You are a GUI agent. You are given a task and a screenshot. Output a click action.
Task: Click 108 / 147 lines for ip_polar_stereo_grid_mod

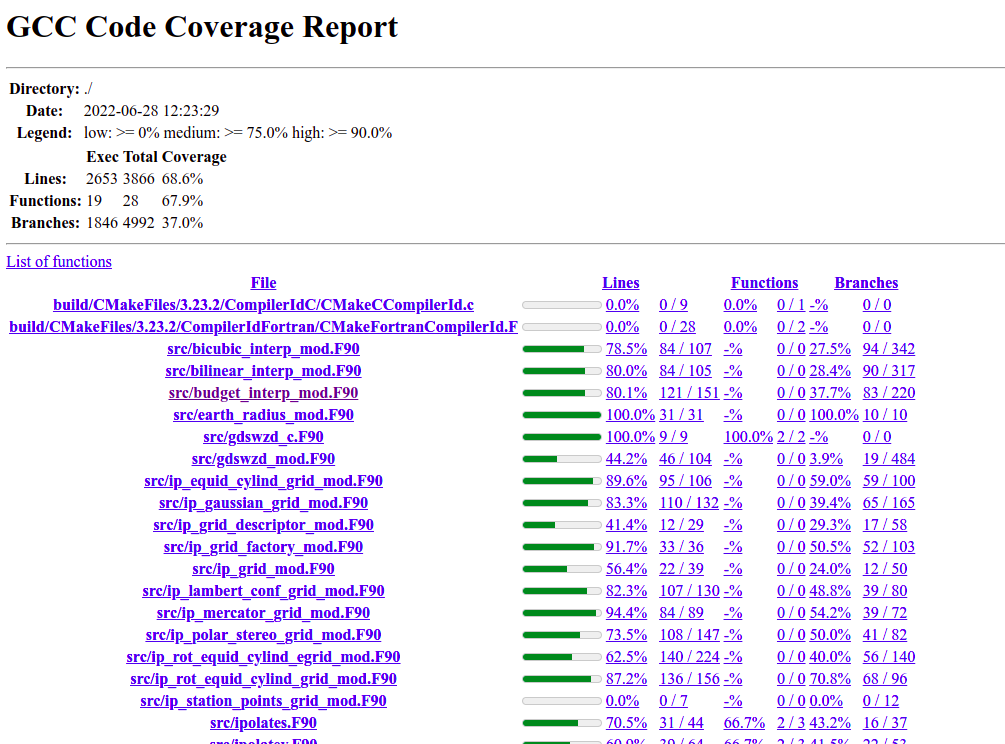689,635
